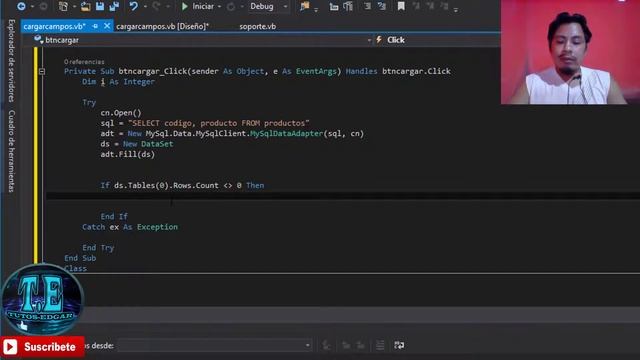Expand the Undo history dropdown
The width and height of the screenshot is (640, 360).
click(145, 7)
